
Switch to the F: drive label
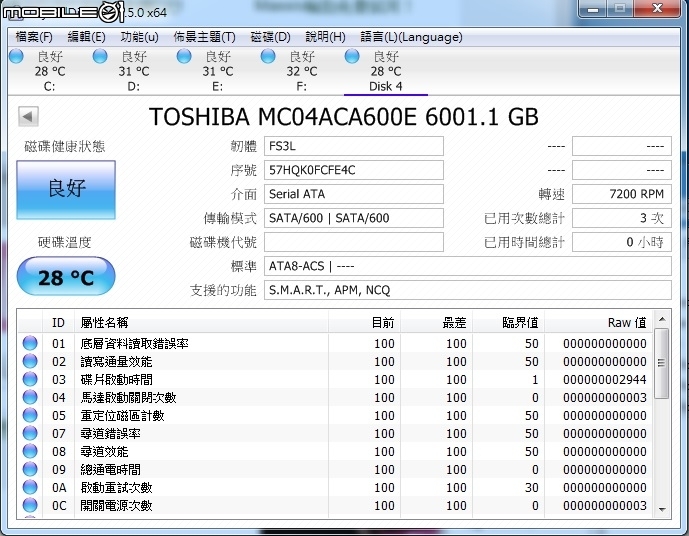301,86
